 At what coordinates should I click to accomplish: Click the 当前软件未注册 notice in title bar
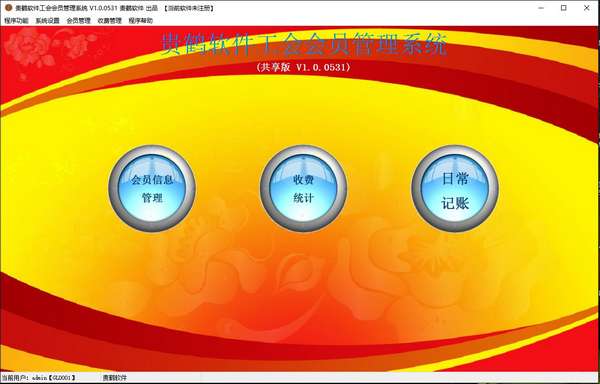[188, 8]
